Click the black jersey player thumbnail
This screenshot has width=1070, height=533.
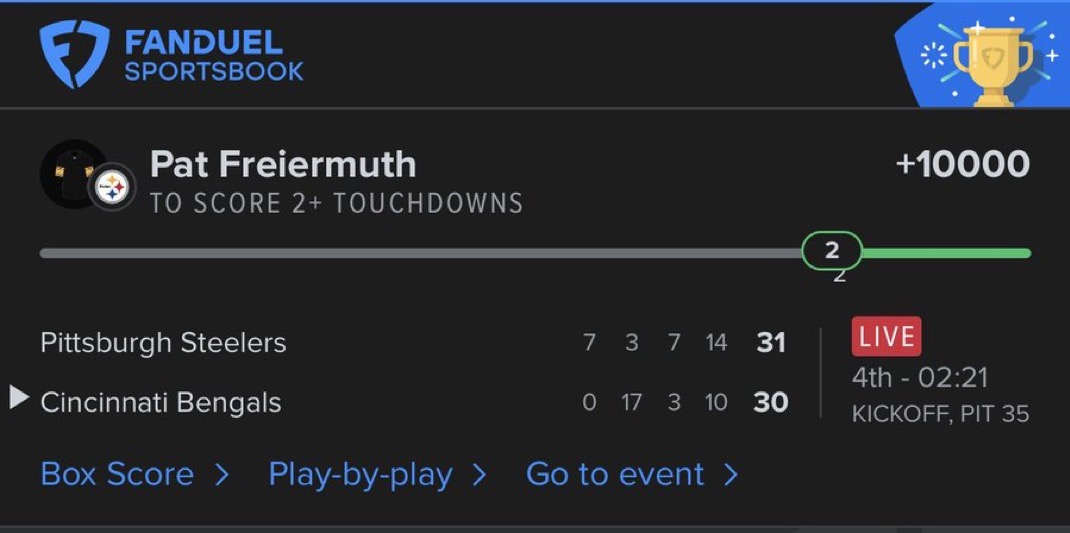pyautogui.click(x=68, y=174)
